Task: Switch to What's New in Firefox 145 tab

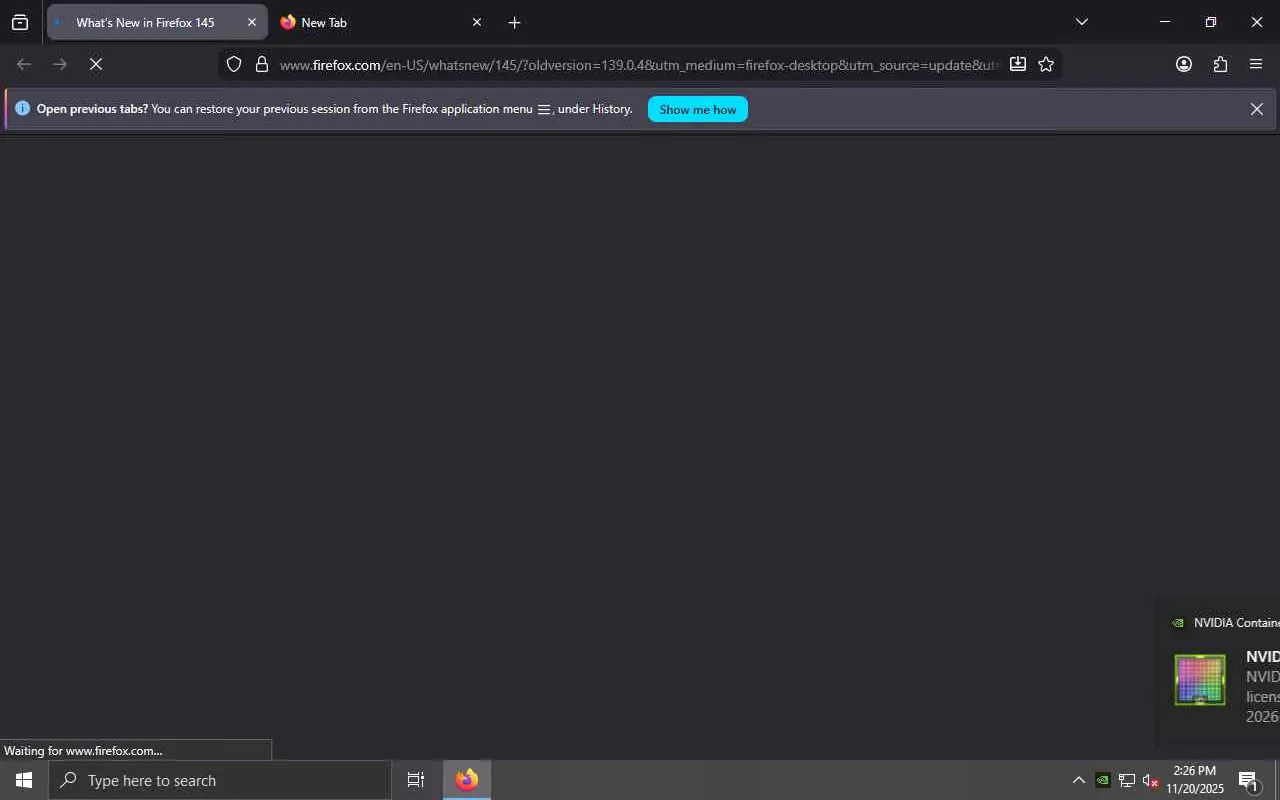Action: point(157,22)
